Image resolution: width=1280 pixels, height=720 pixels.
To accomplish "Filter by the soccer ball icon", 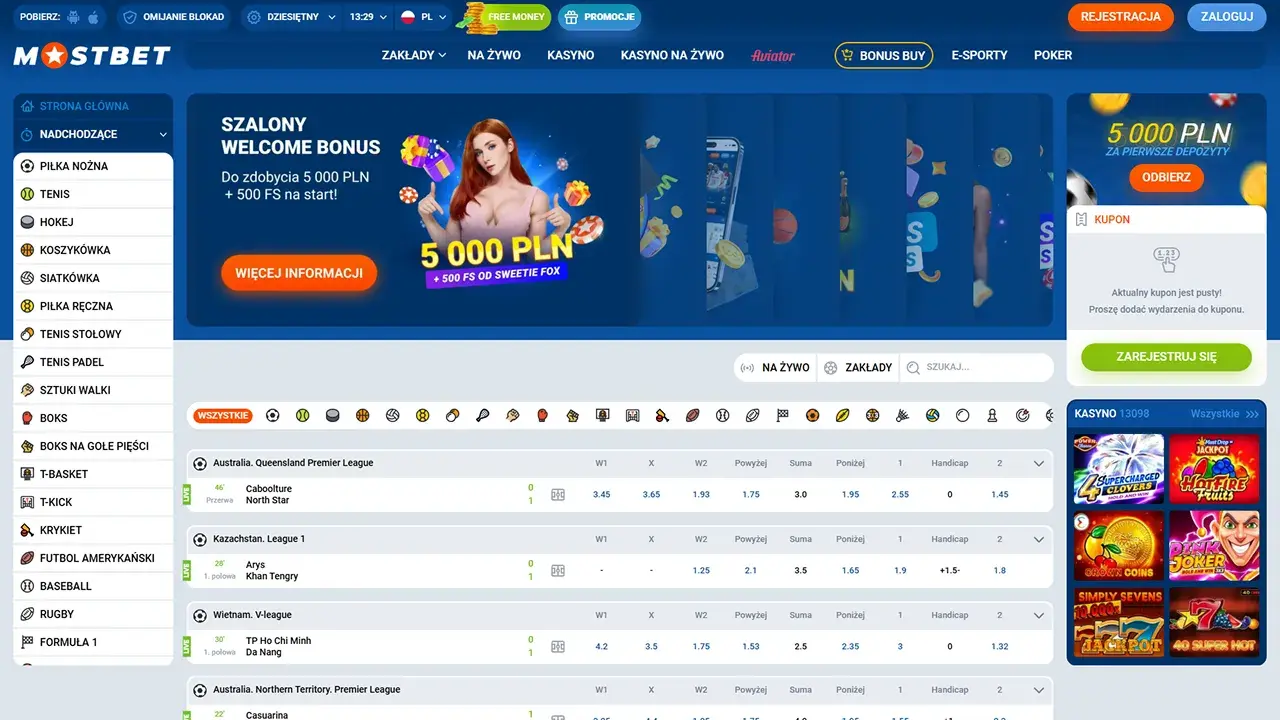I will click(x=272, y=415).
